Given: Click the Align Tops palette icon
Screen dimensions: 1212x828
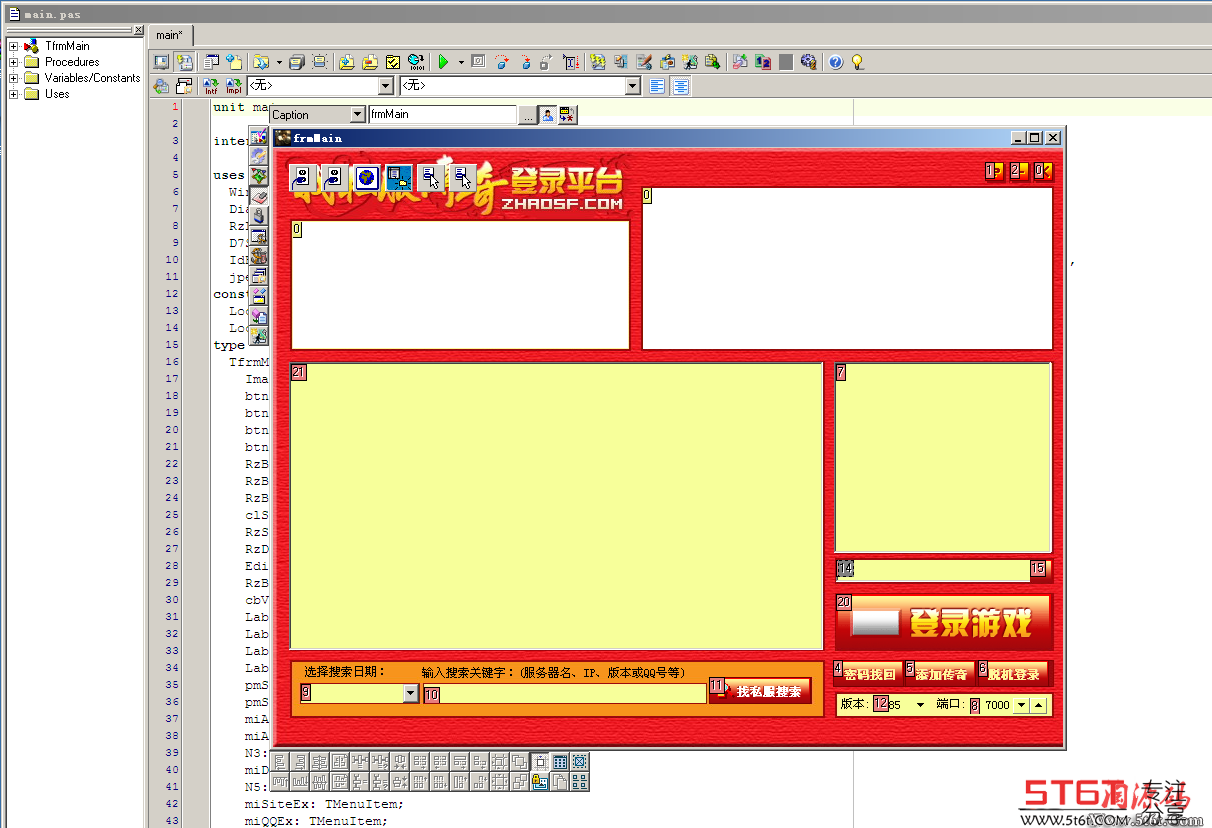Looking at the screenshot, I should pos(281,782).
